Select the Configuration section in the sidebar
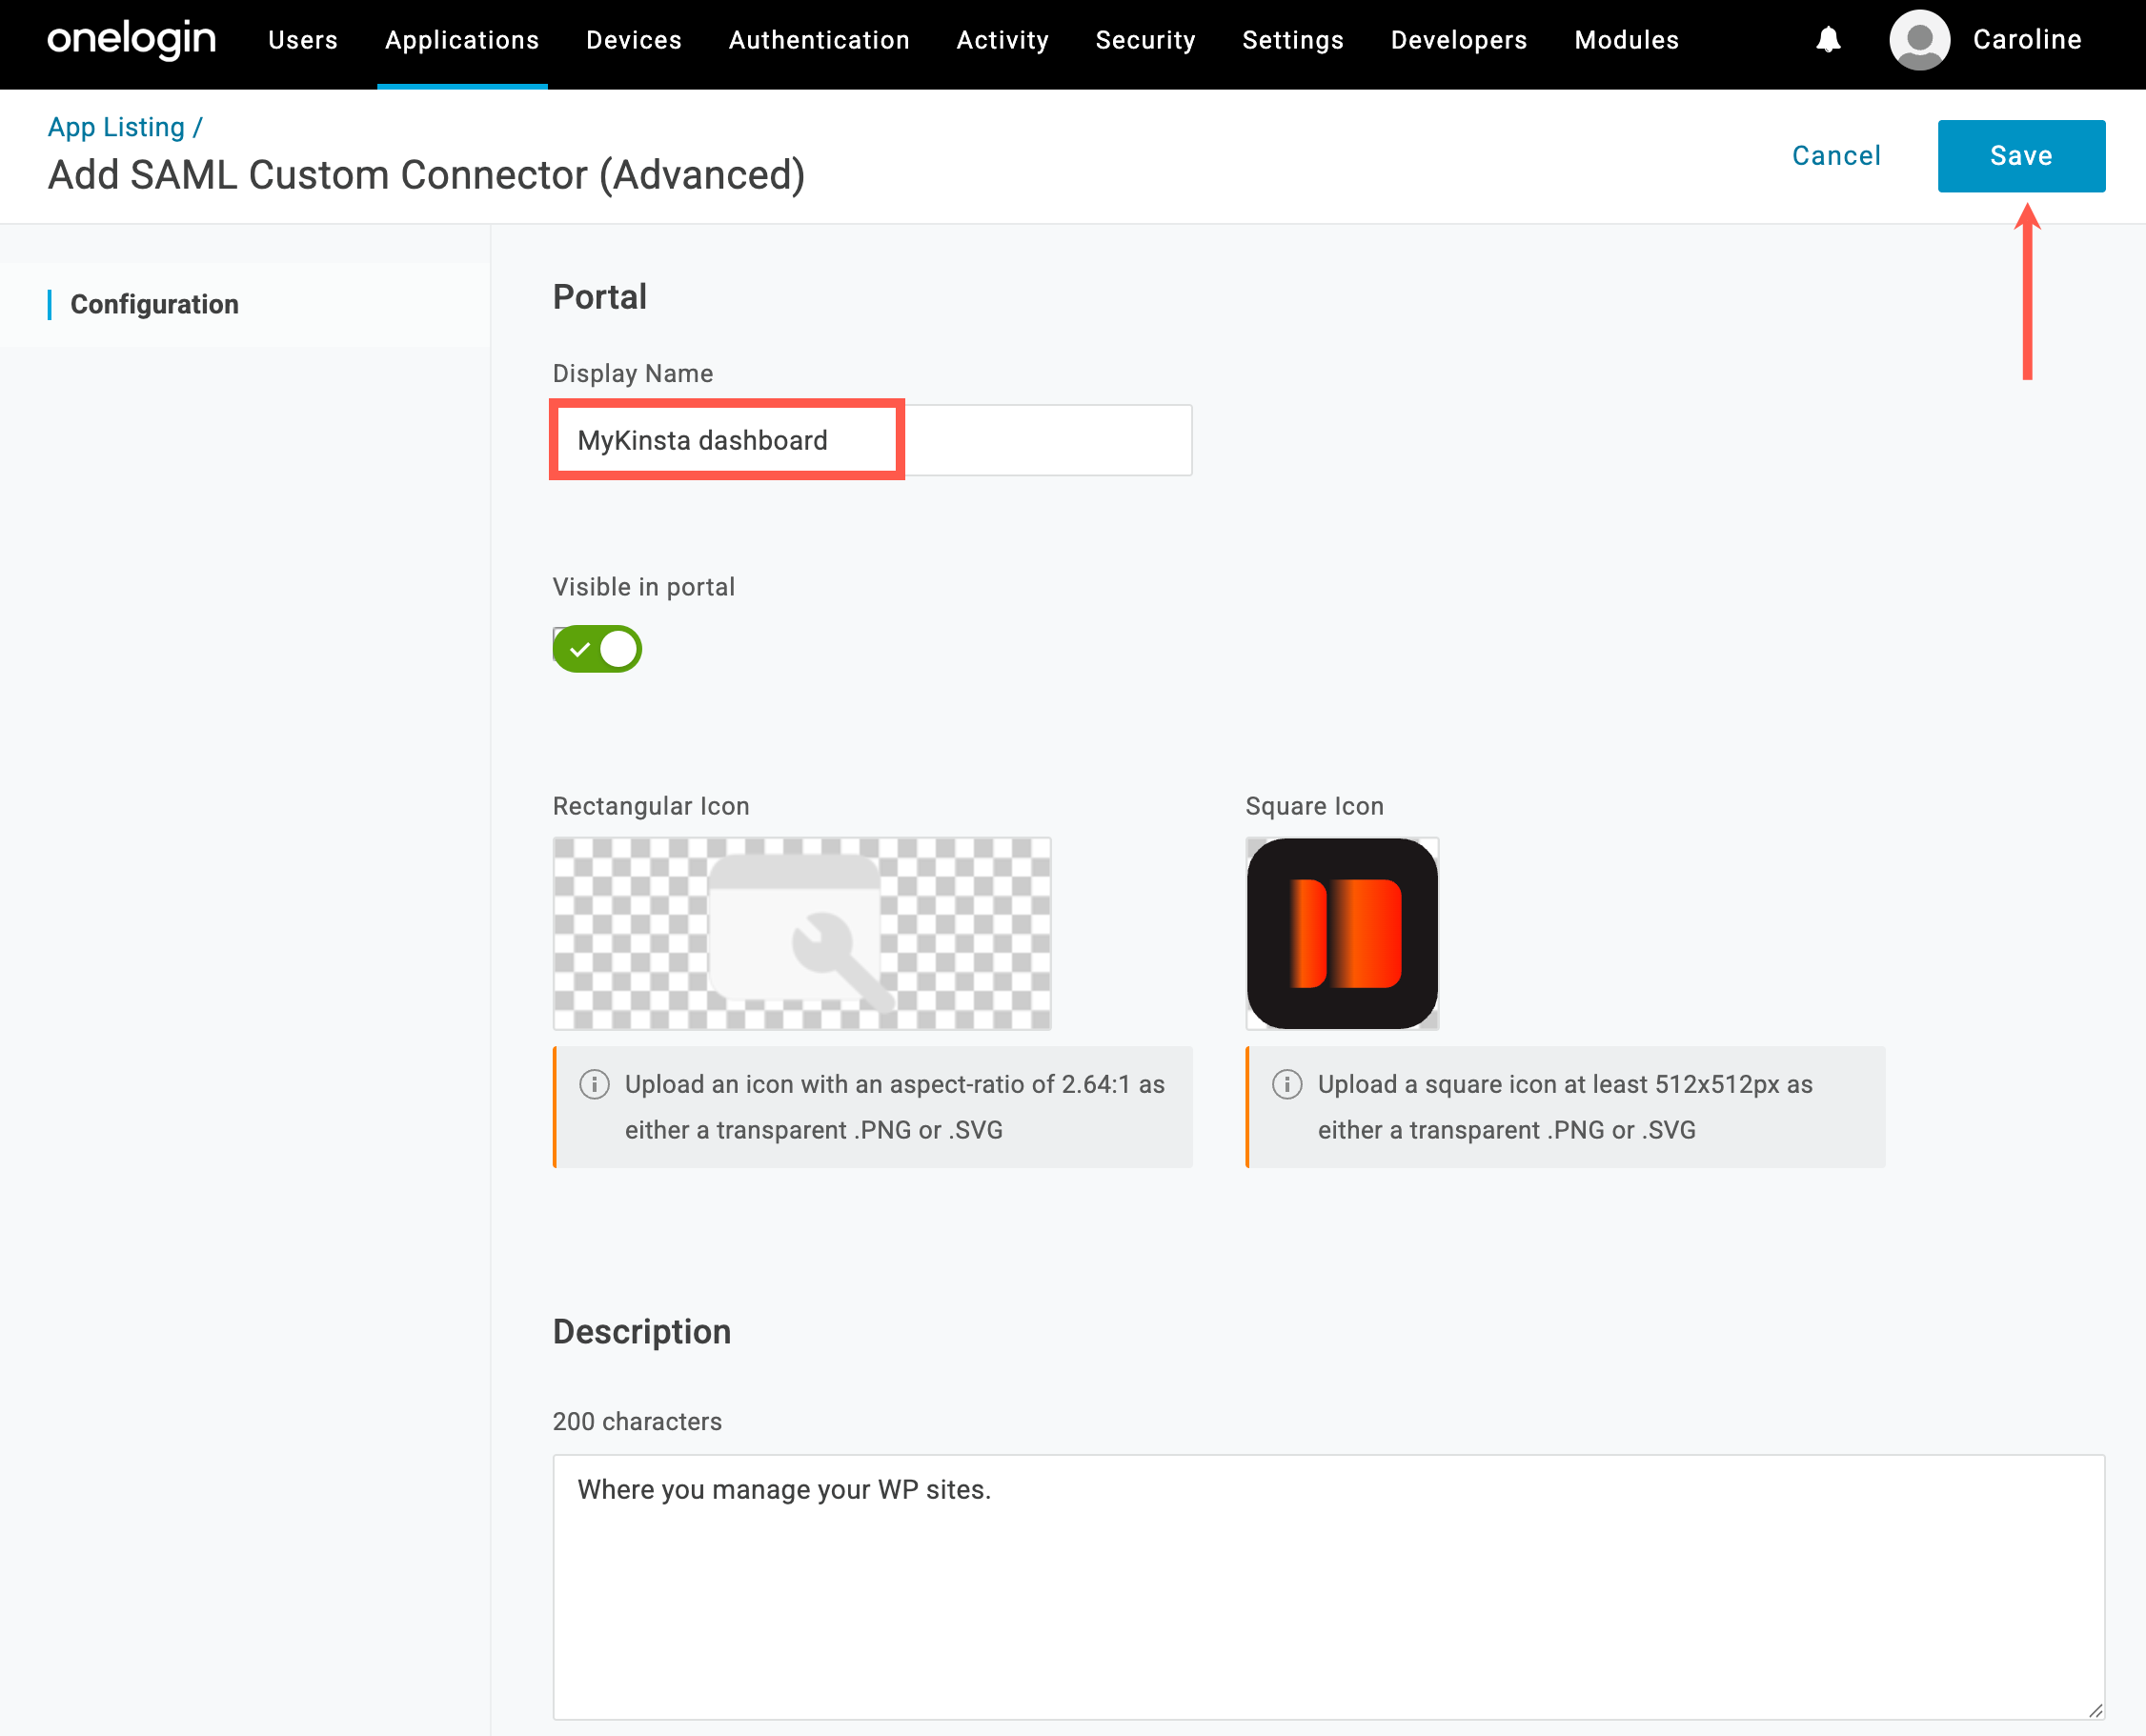2146x1736 pixels. (x=155, y=304)
